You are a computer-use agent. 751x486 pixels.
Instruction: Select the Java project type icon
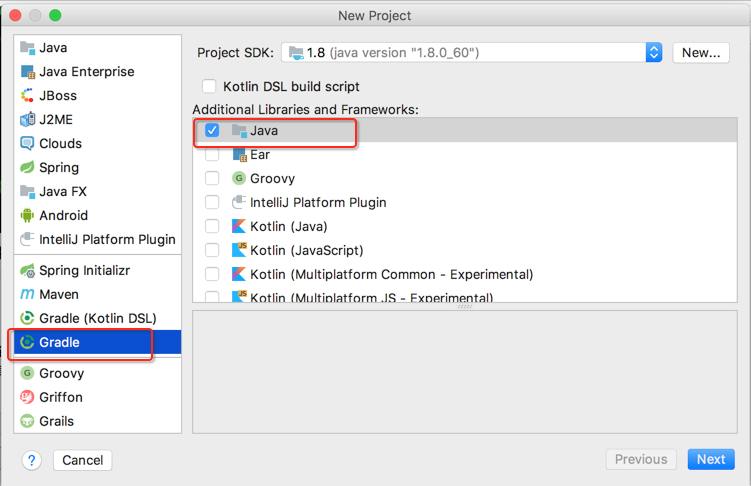(27, 48)
